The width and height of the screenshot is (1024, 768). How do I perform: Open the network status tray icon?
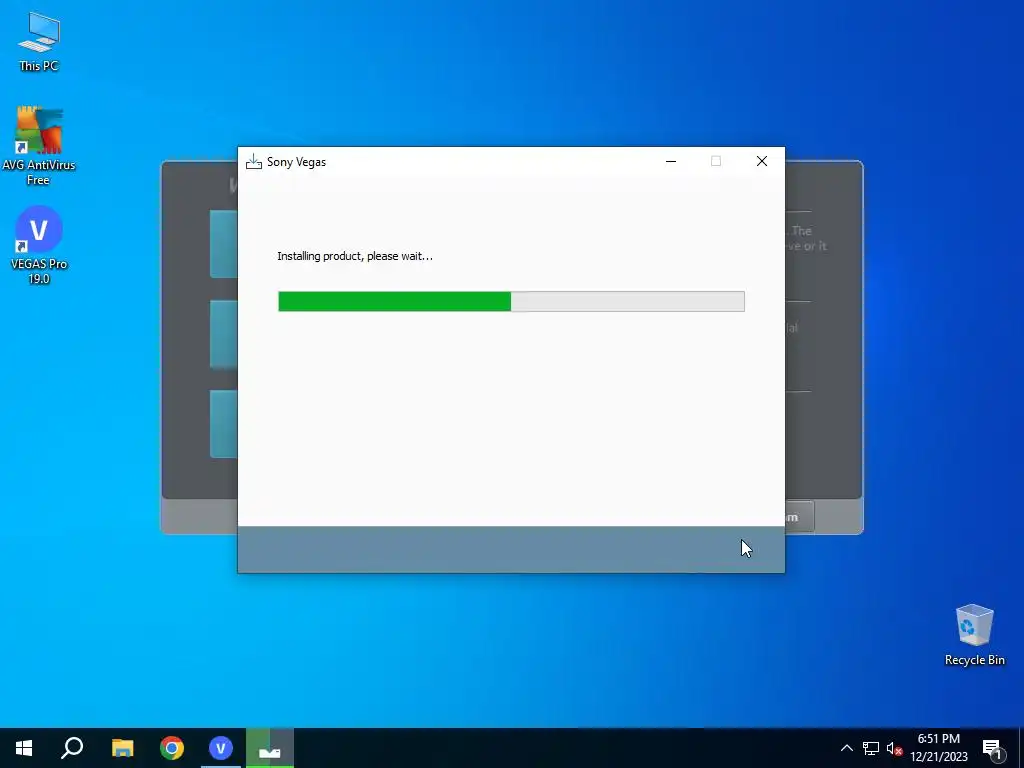click(871, 748)
